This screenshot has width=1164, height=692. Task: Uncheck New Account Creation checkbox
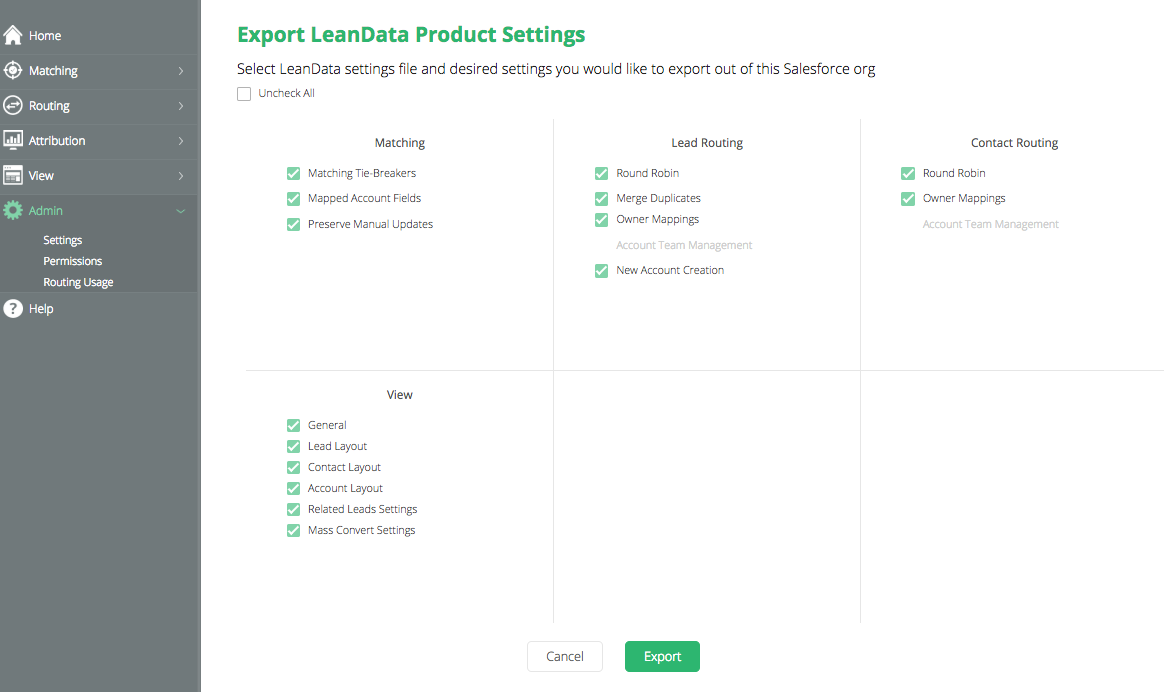(x=601, y=271)
